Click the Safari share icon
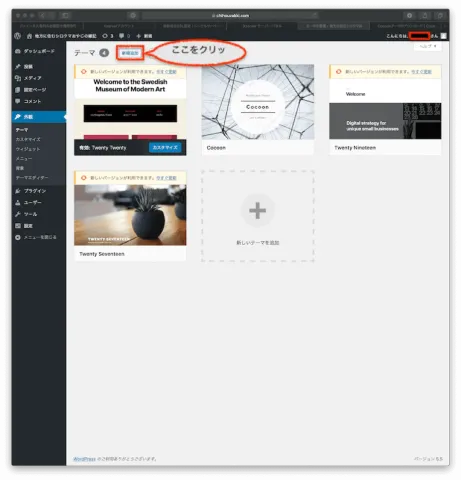This screenshot has height=480, width=461. [x=425, y=15]
